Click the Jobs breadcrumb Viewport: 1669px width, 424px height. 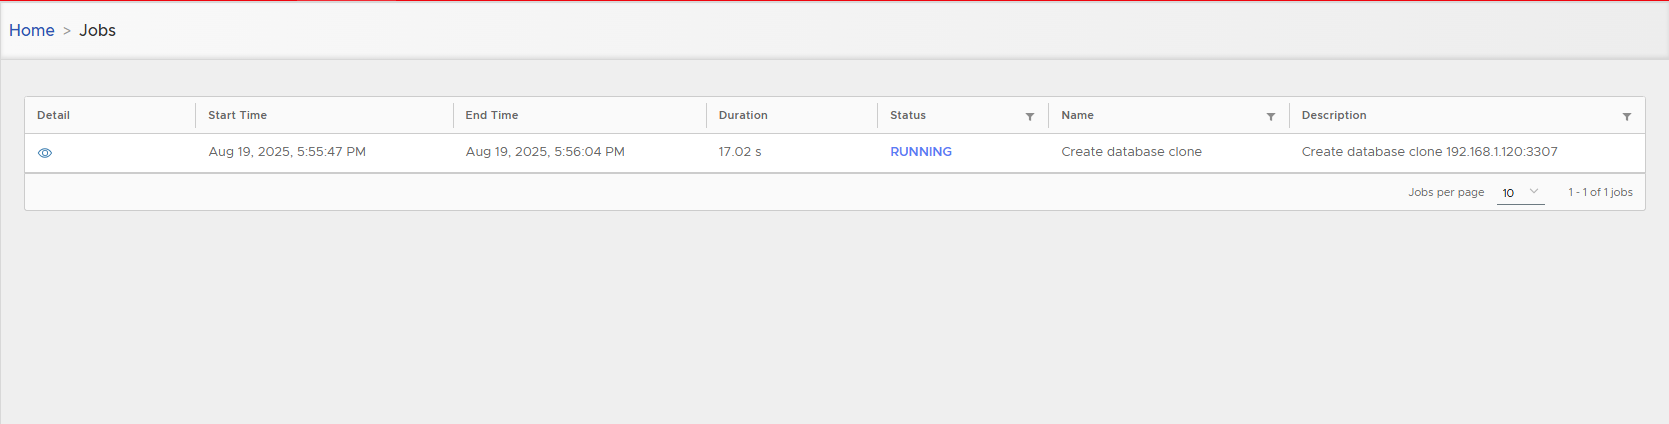coord(98,30)
